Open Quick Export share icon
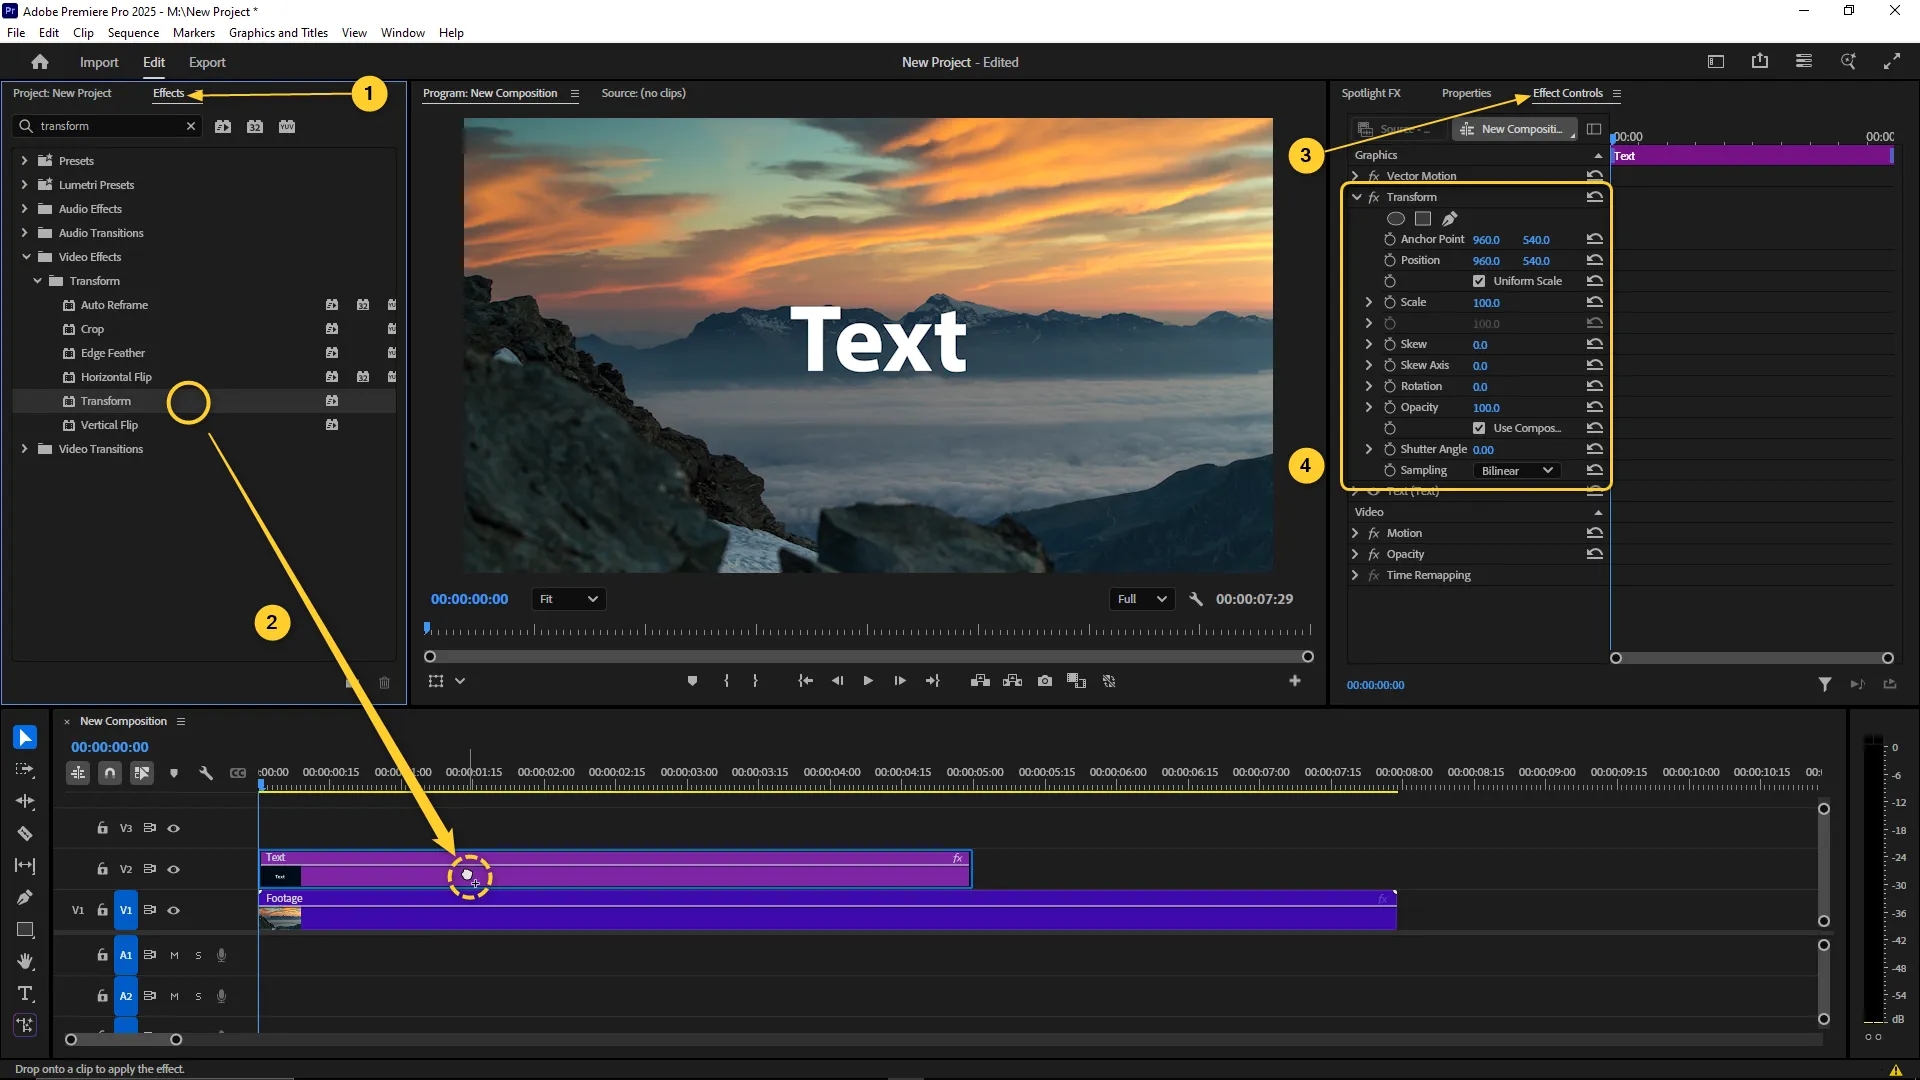 click(x=1760, y=62)
